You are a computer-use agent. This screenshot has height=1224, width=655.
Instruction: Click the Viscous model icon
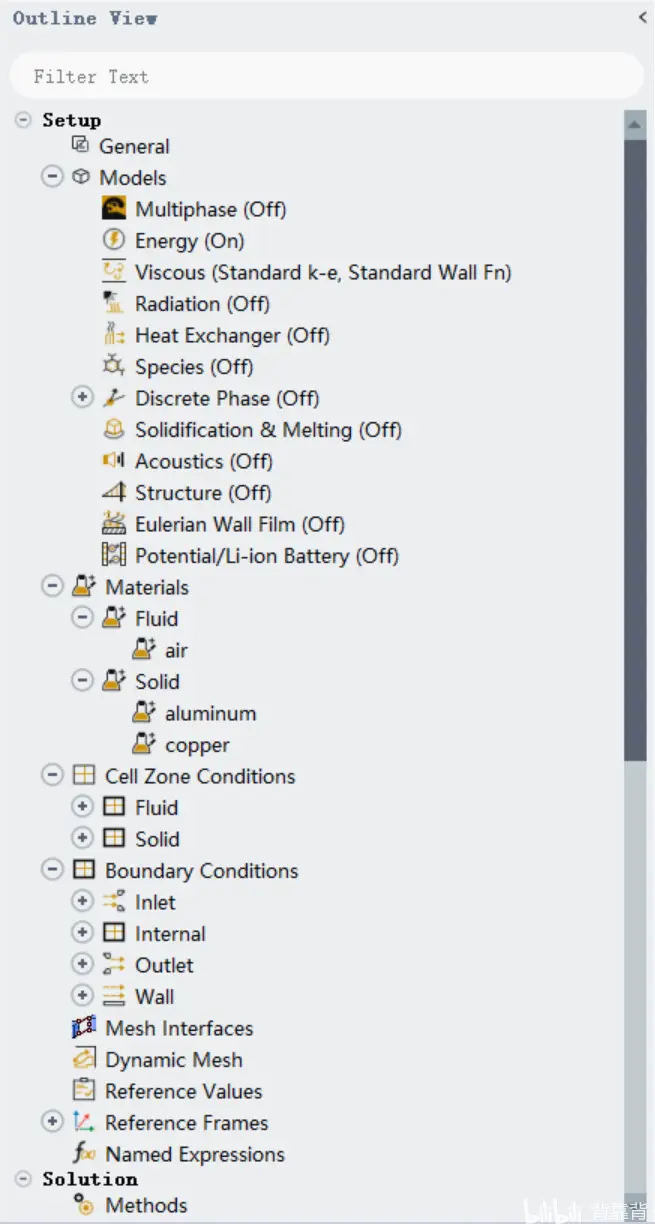click(114, 272)
